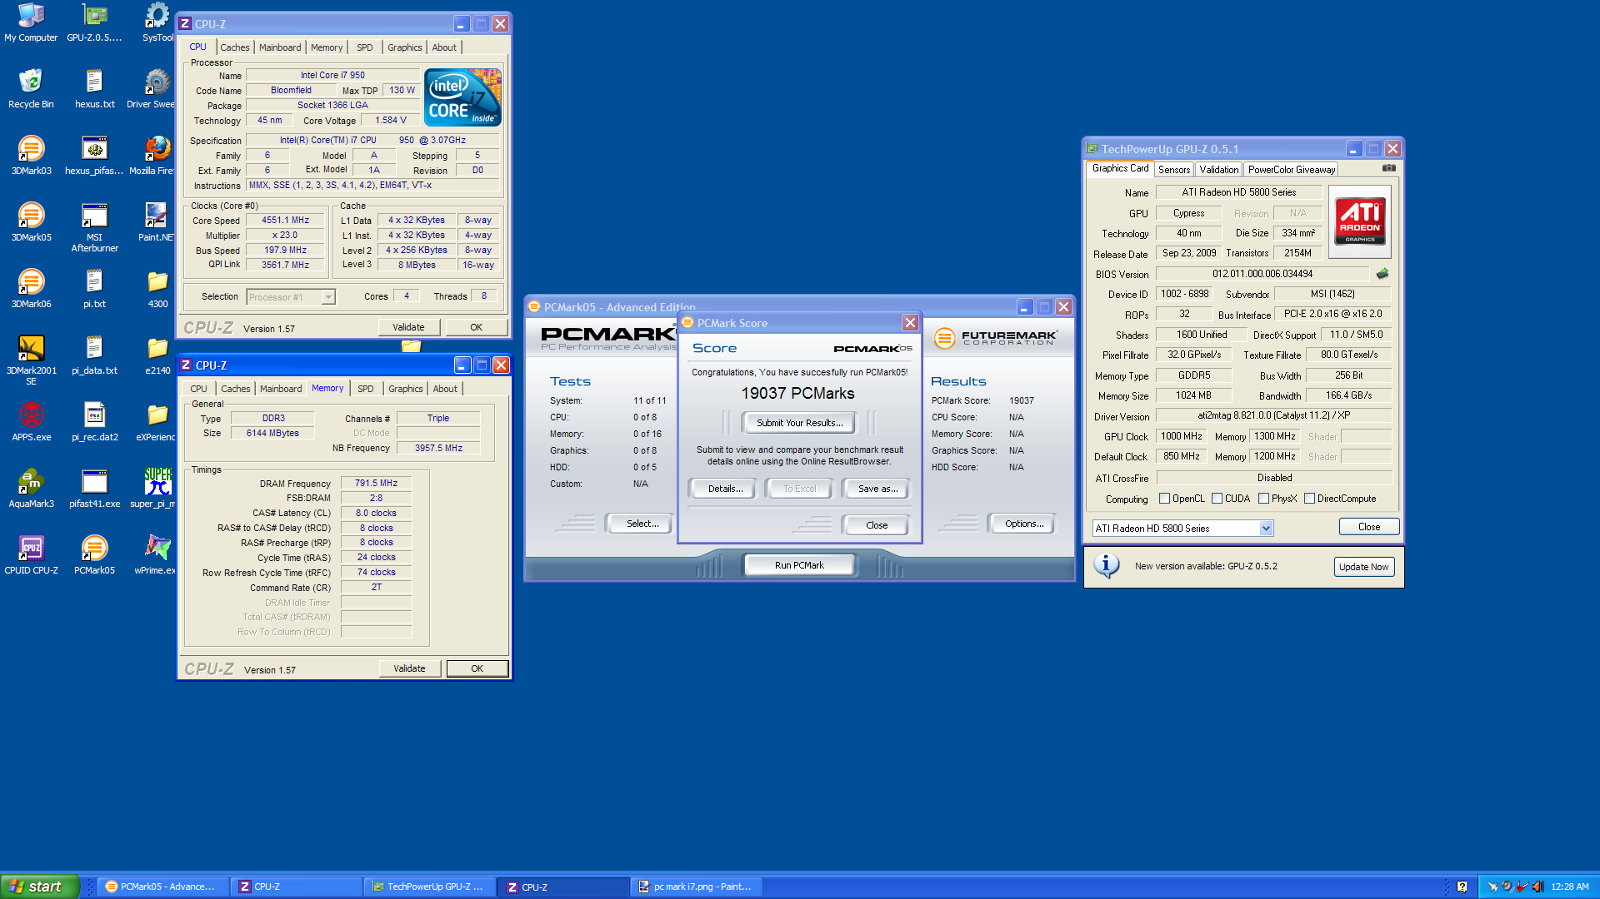Select the hexus.txt desktop file
Image resolution: width=1600 pixels, height=899 pixels.
coord(94,88)
